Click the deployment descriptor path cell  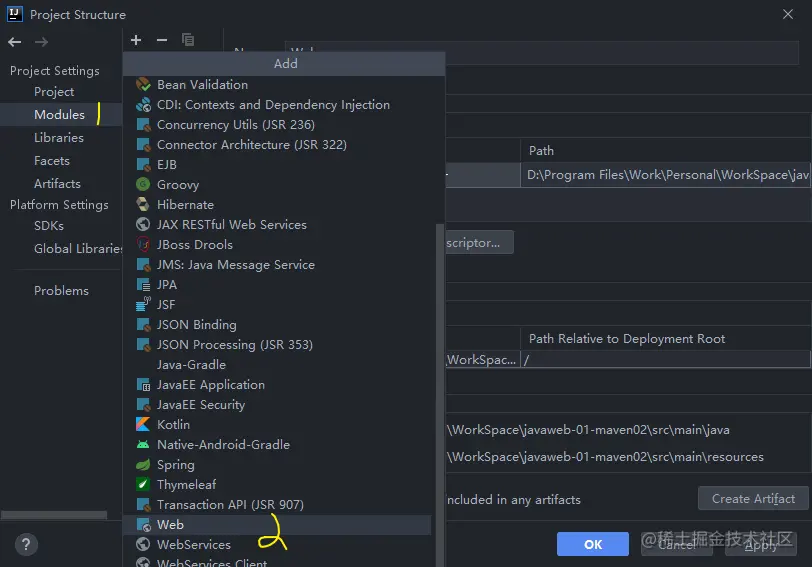(x=665, y=175)
